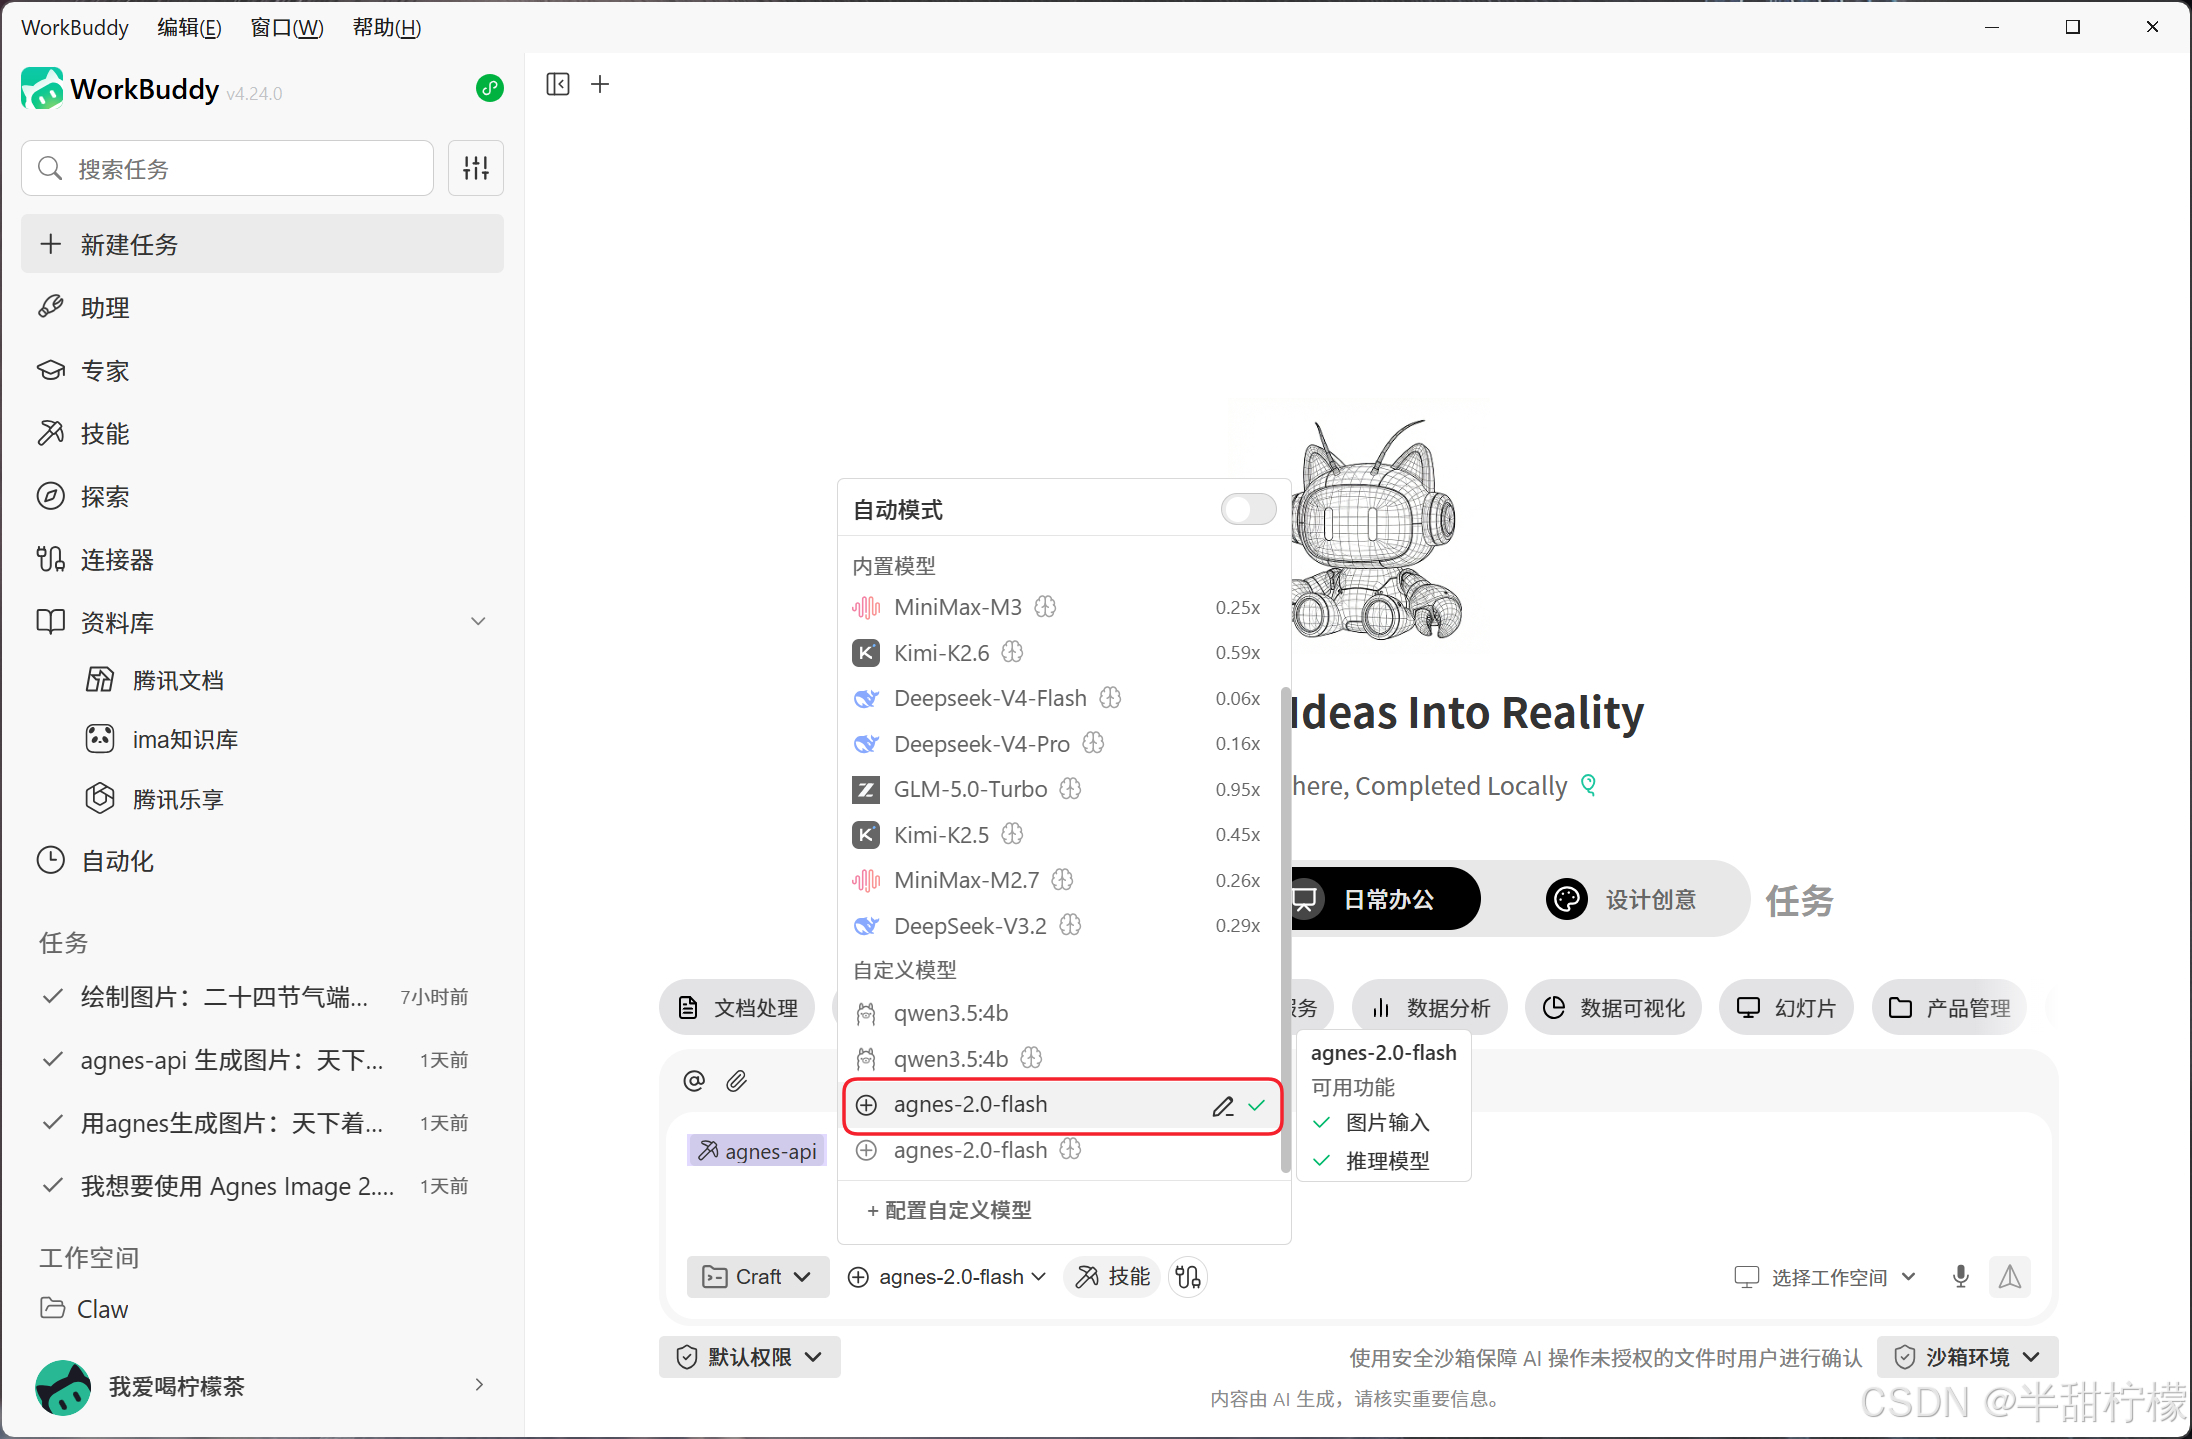
Task: Click the WorkBuddy logo icon
Action: pos(42,88)
